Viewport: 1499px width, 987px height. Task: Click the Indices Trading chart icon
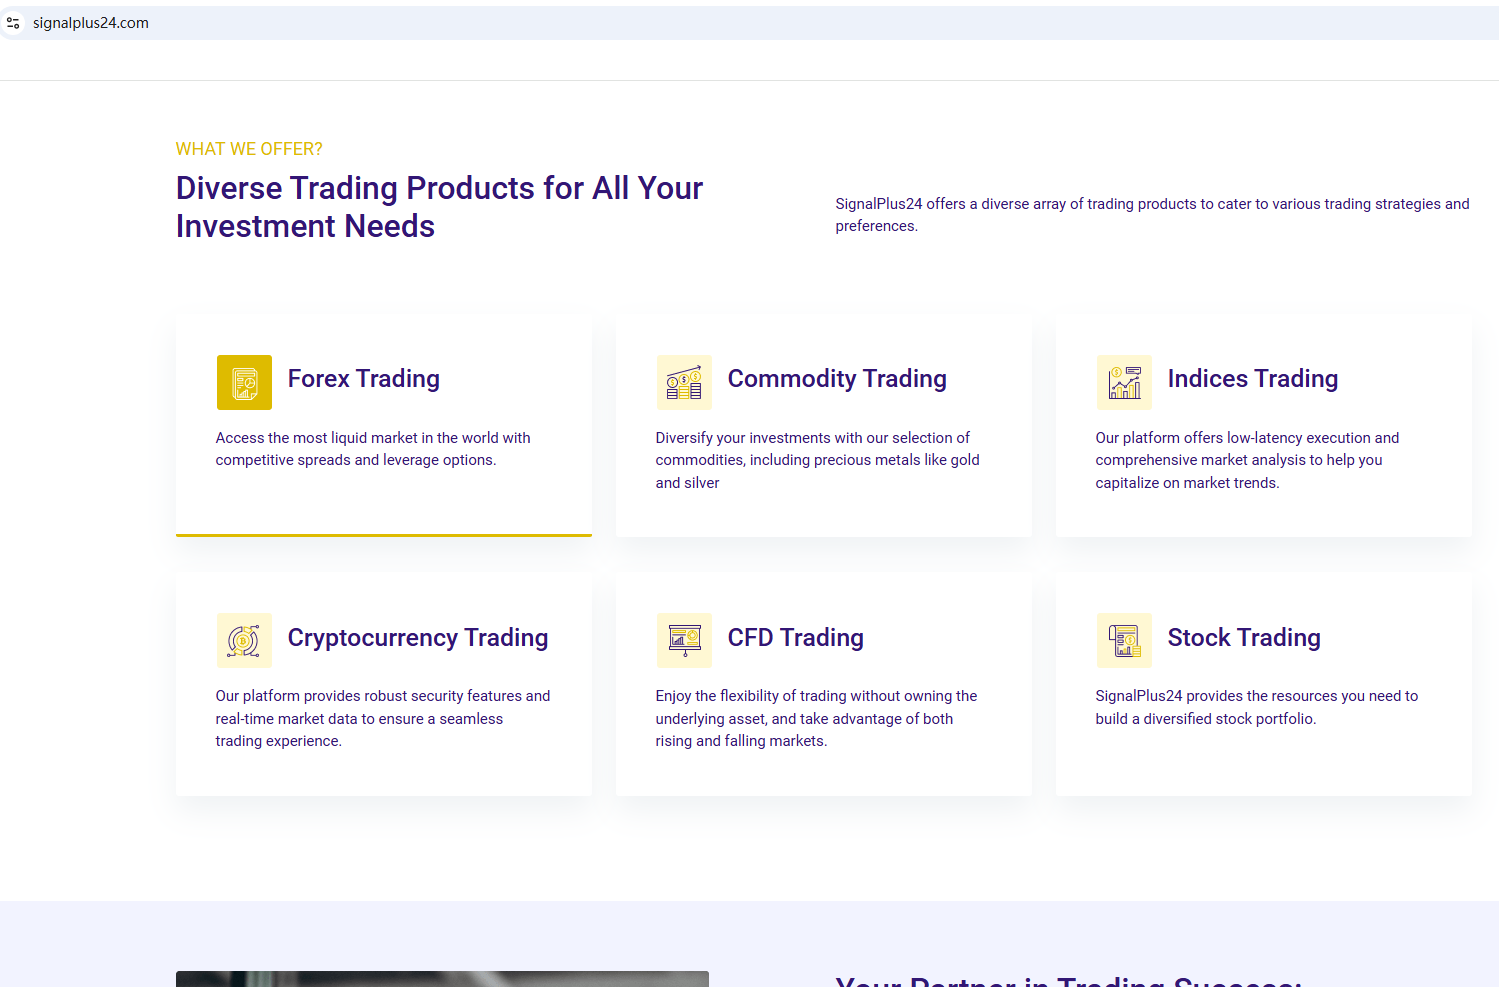(x=1124, y=382)
